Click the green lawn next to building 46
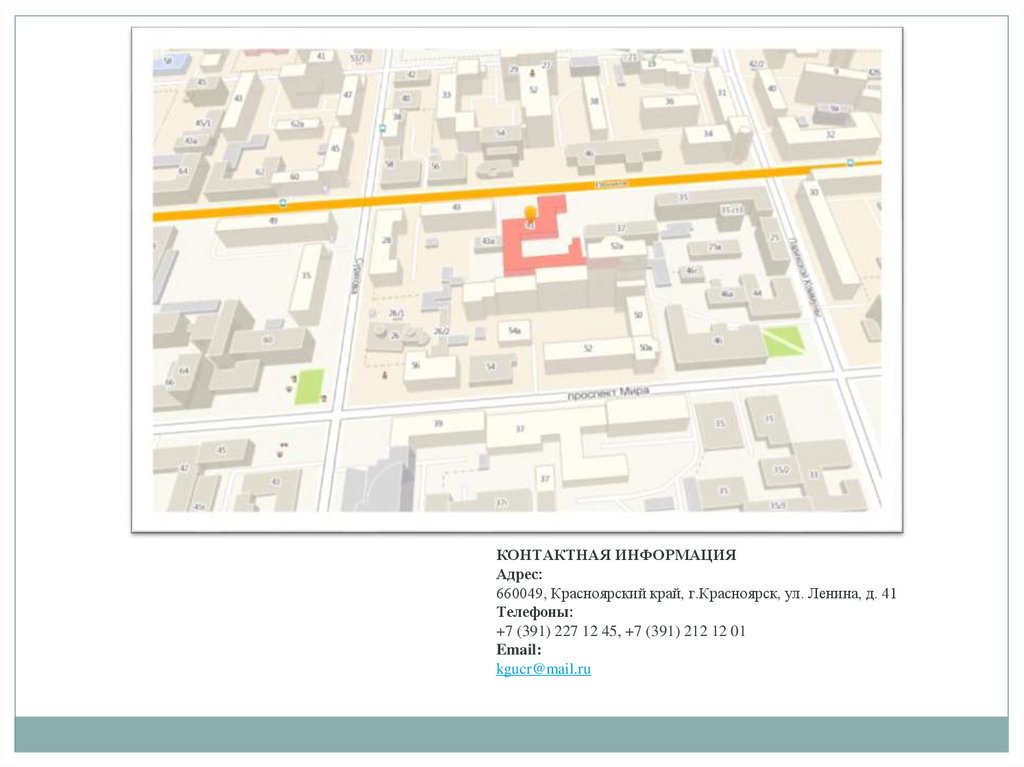This screenshot has height=767, width=1024. (x=784, y=341)
